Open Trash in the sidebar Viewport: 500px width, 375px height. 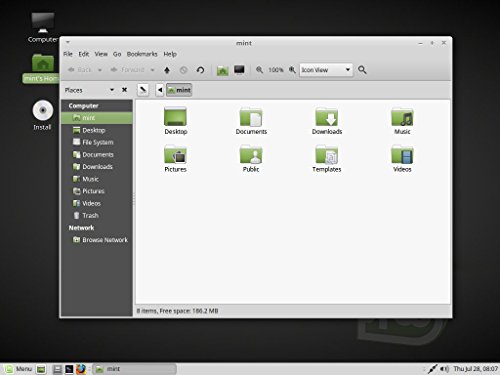[97, 216]
